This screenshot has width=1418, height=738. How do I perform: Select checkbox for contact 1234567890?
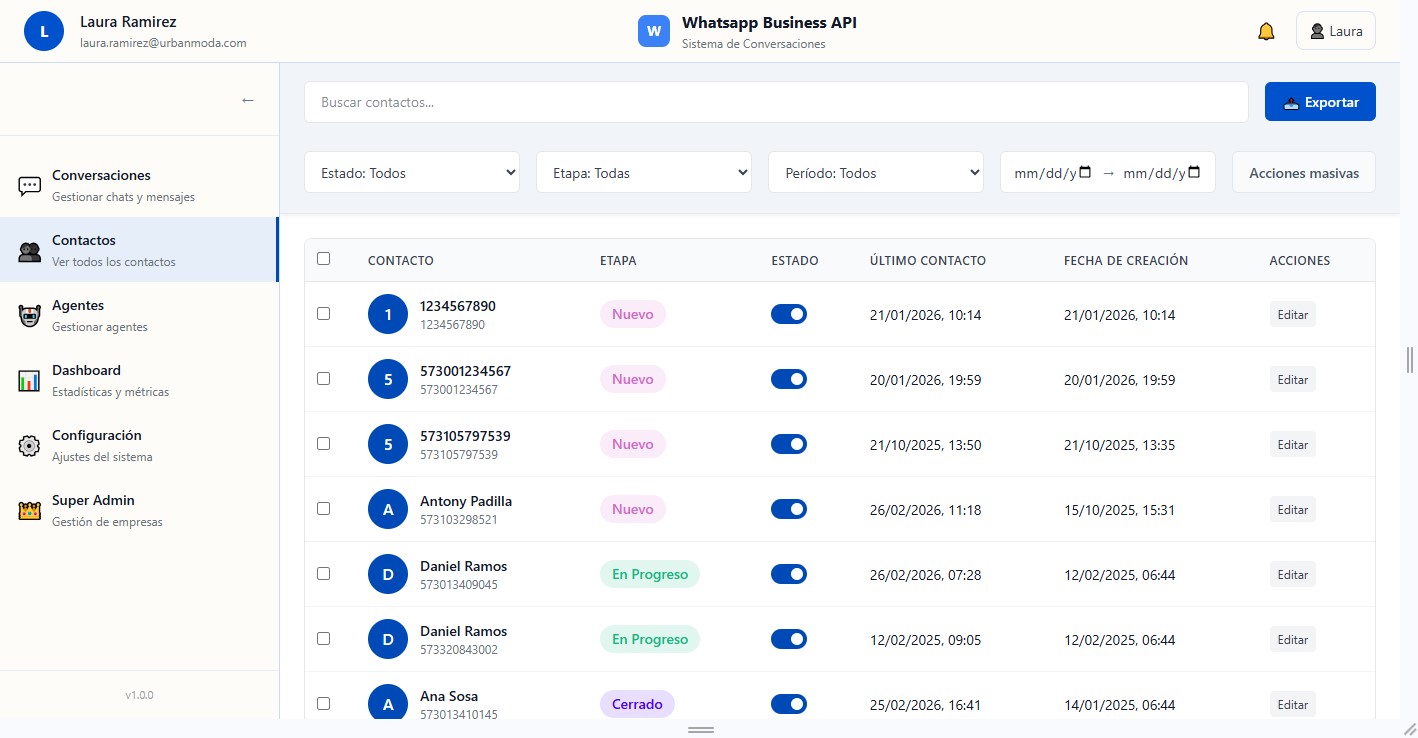tap(323, 313)
